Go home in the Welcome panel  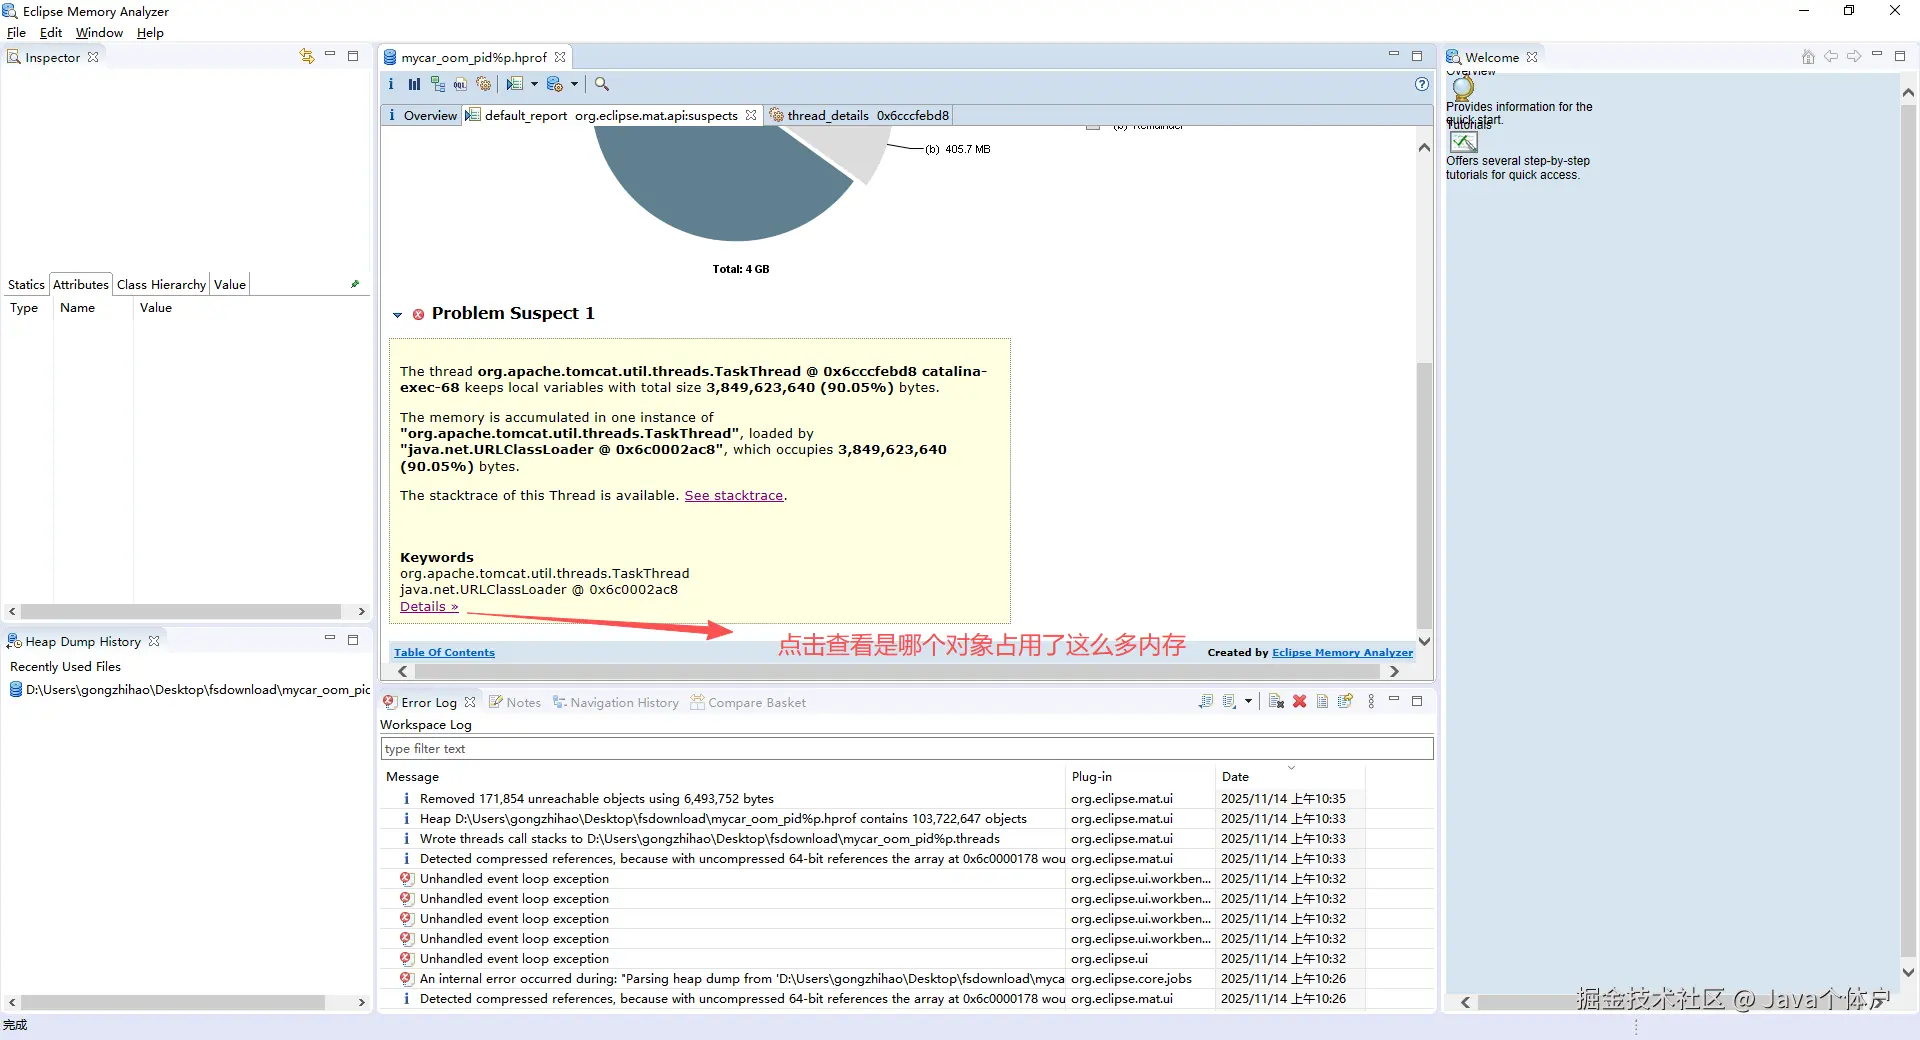point(1808,57)
